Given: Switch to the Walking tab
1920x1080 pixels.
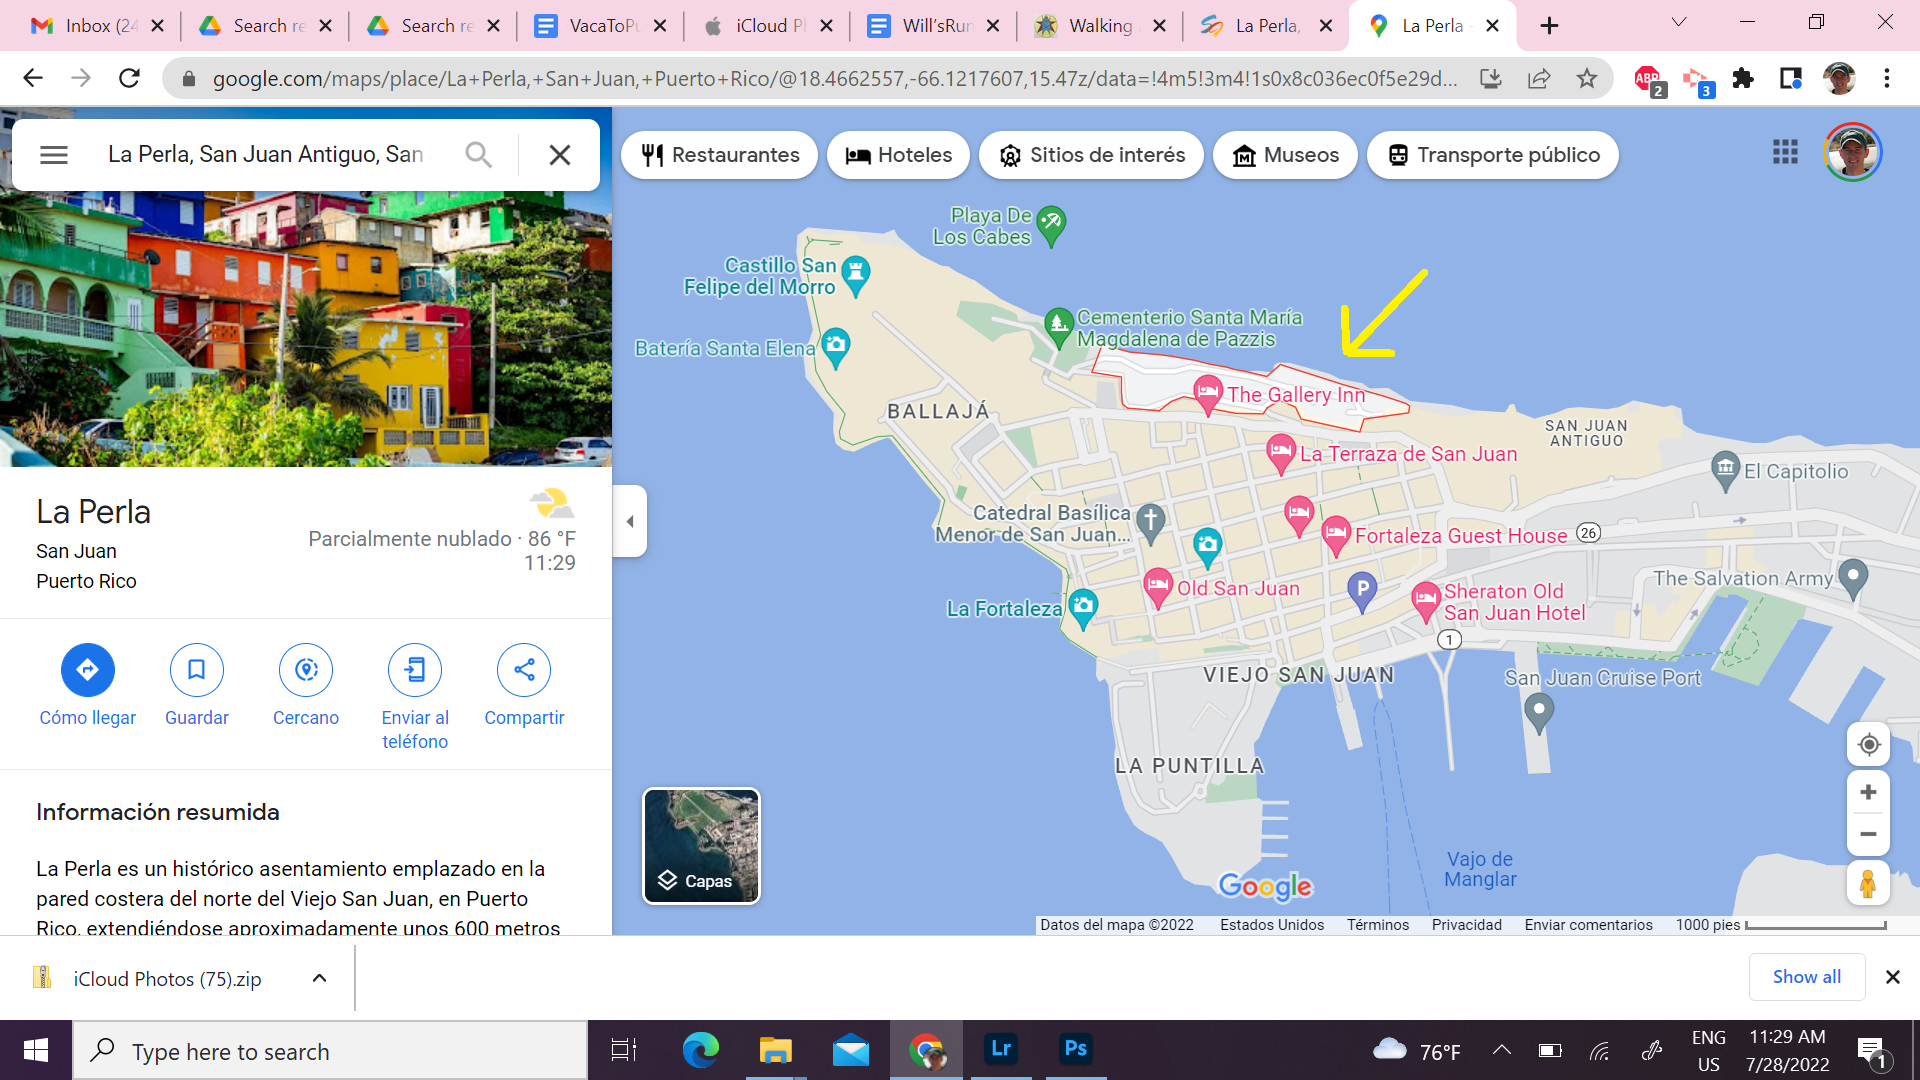Looking at the screenshot, I should coord(1099,26).
